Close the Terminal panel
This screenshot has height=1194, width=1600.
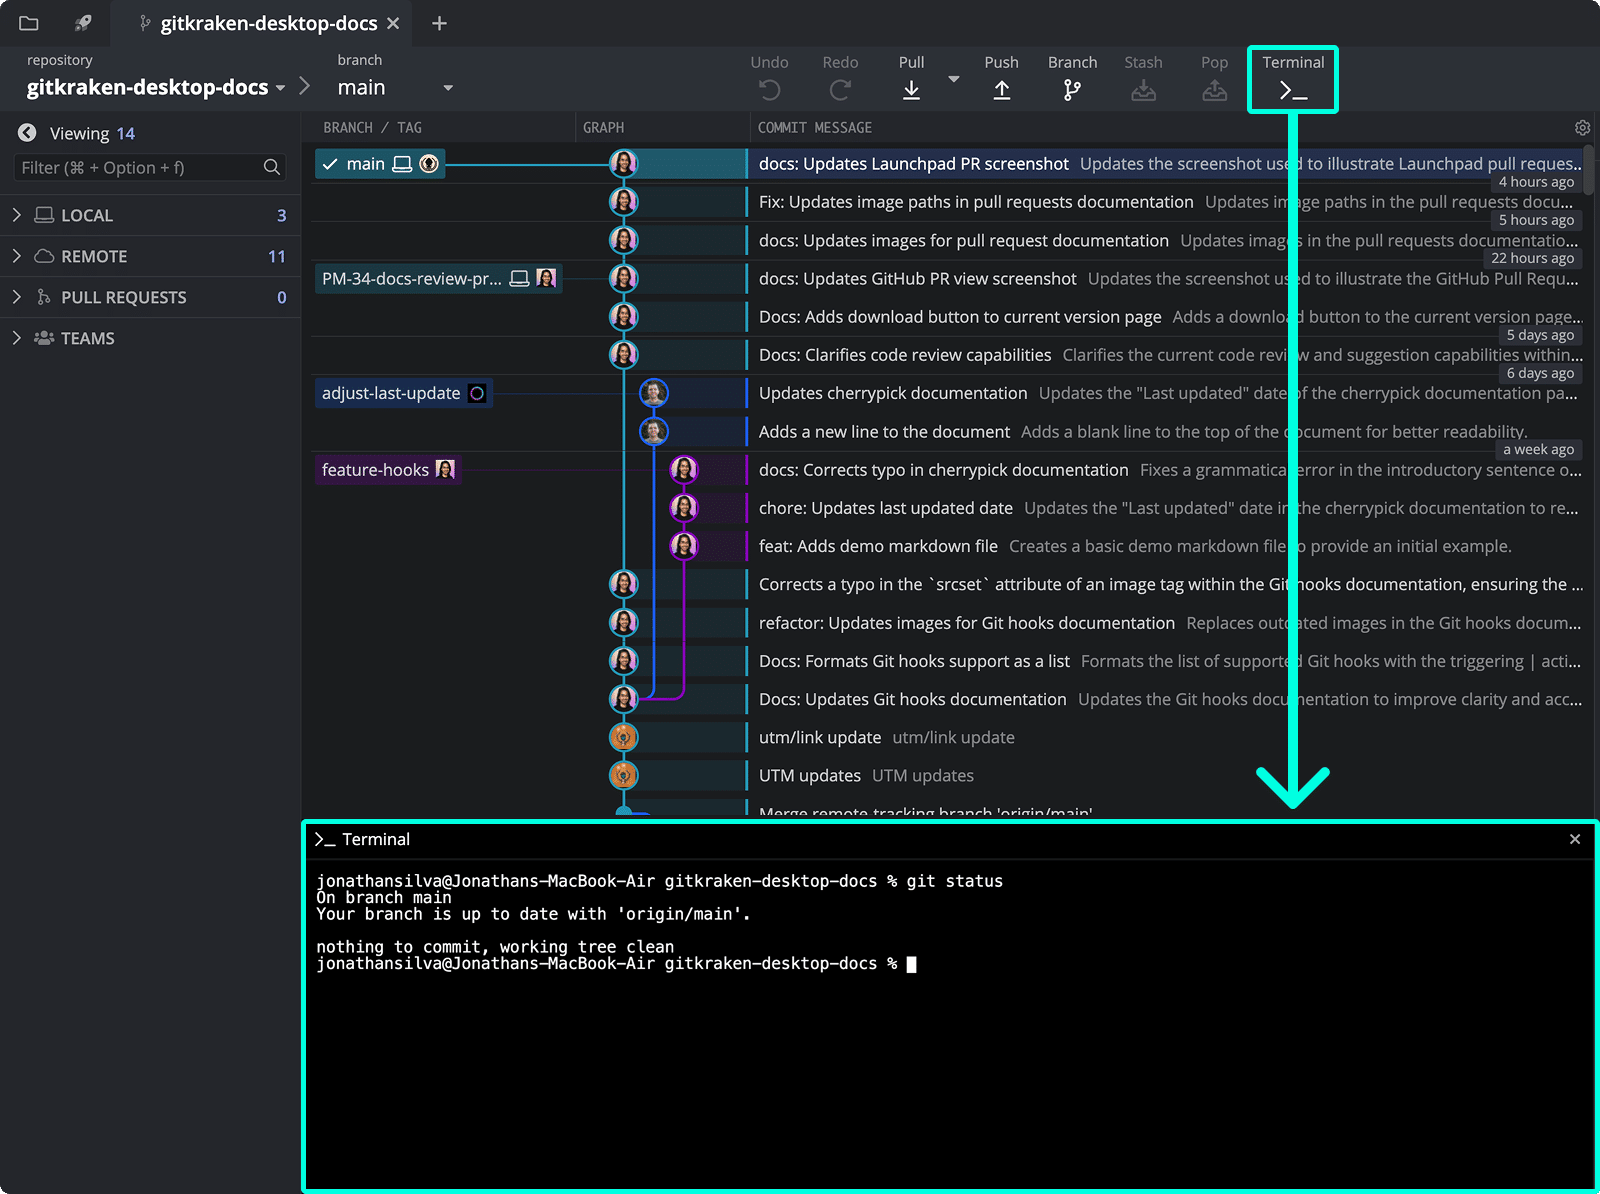1575,839
